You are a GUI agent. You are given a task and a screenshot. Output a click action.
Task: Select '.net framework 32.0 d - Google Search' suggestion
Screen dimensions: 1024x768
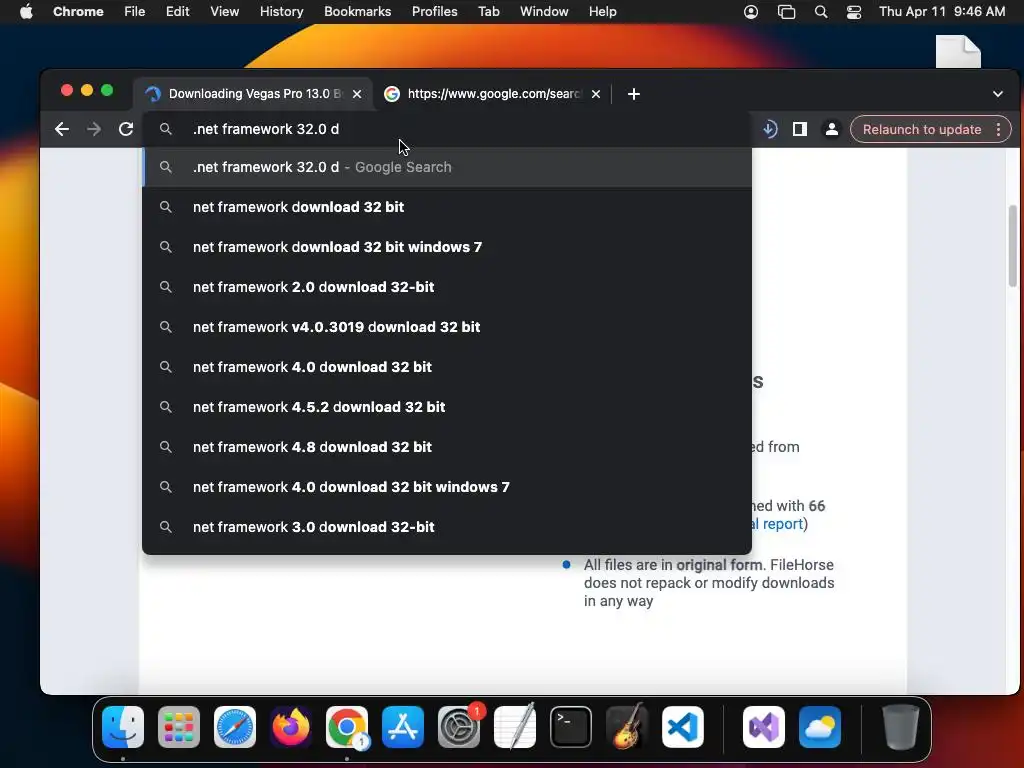447,167
